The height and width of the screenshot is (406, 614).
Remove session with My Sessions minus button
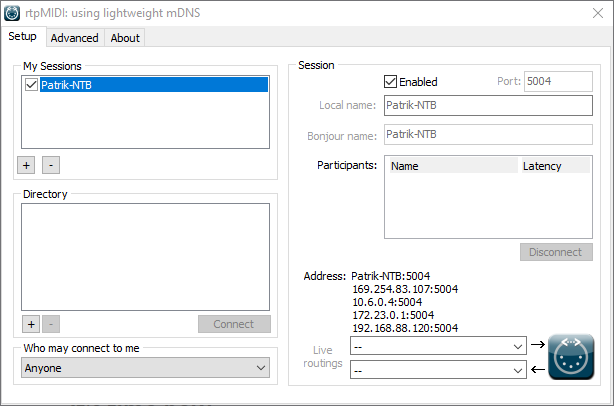point(51,165)
